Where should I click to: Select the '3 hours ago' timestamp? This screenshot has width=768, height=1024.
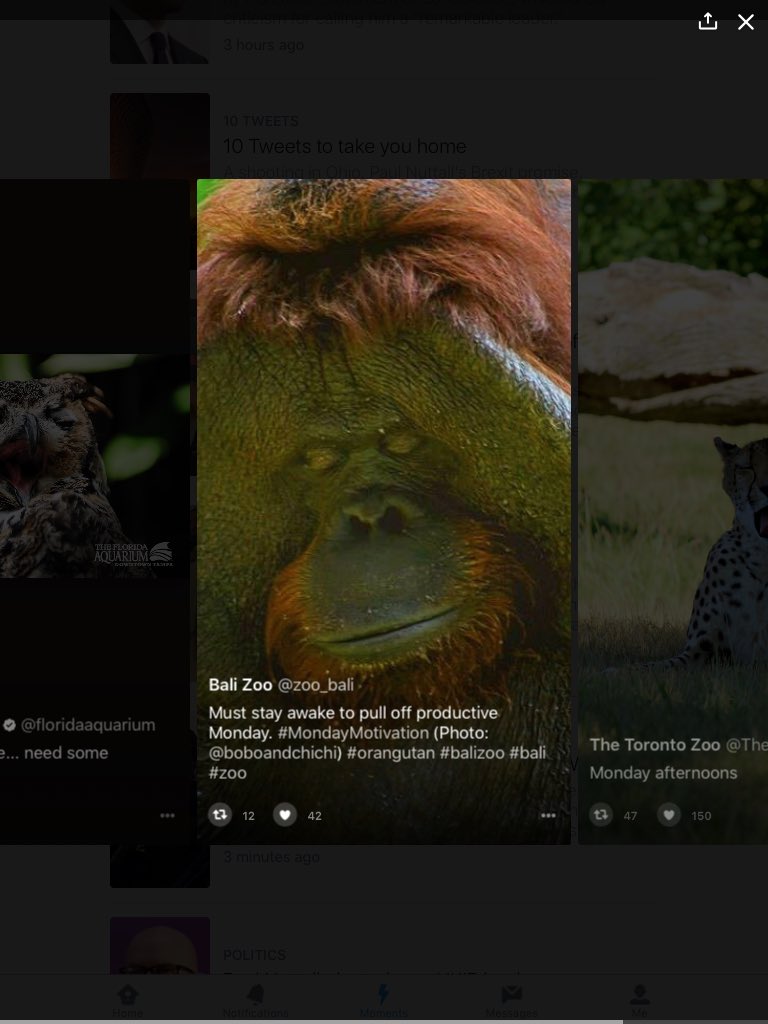pos(264,45)
